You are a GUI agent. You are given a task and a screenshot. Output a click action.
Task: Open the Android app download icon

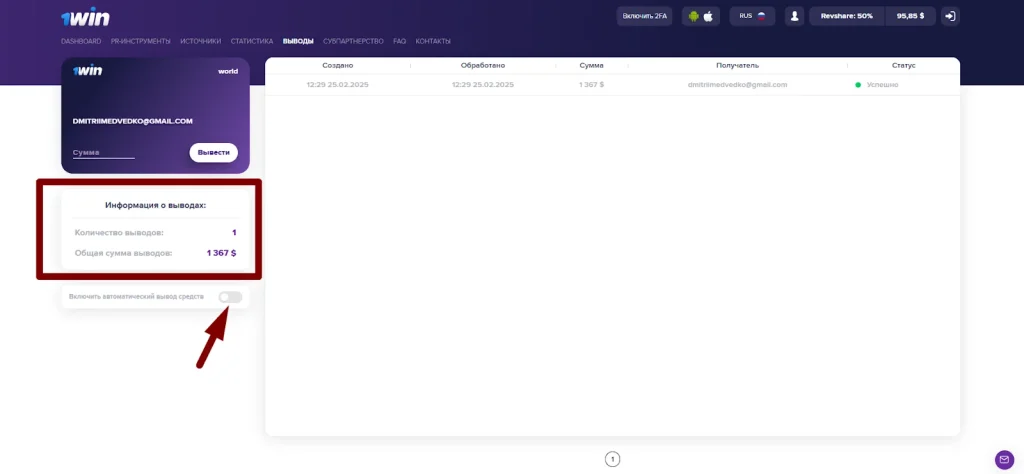click(694, 16)
